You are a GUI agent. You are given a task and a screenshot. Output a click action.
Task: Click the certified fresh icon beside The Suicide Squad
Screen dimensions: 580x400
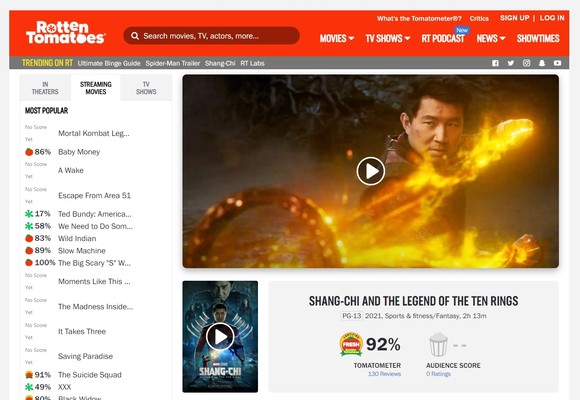(29, 375)
